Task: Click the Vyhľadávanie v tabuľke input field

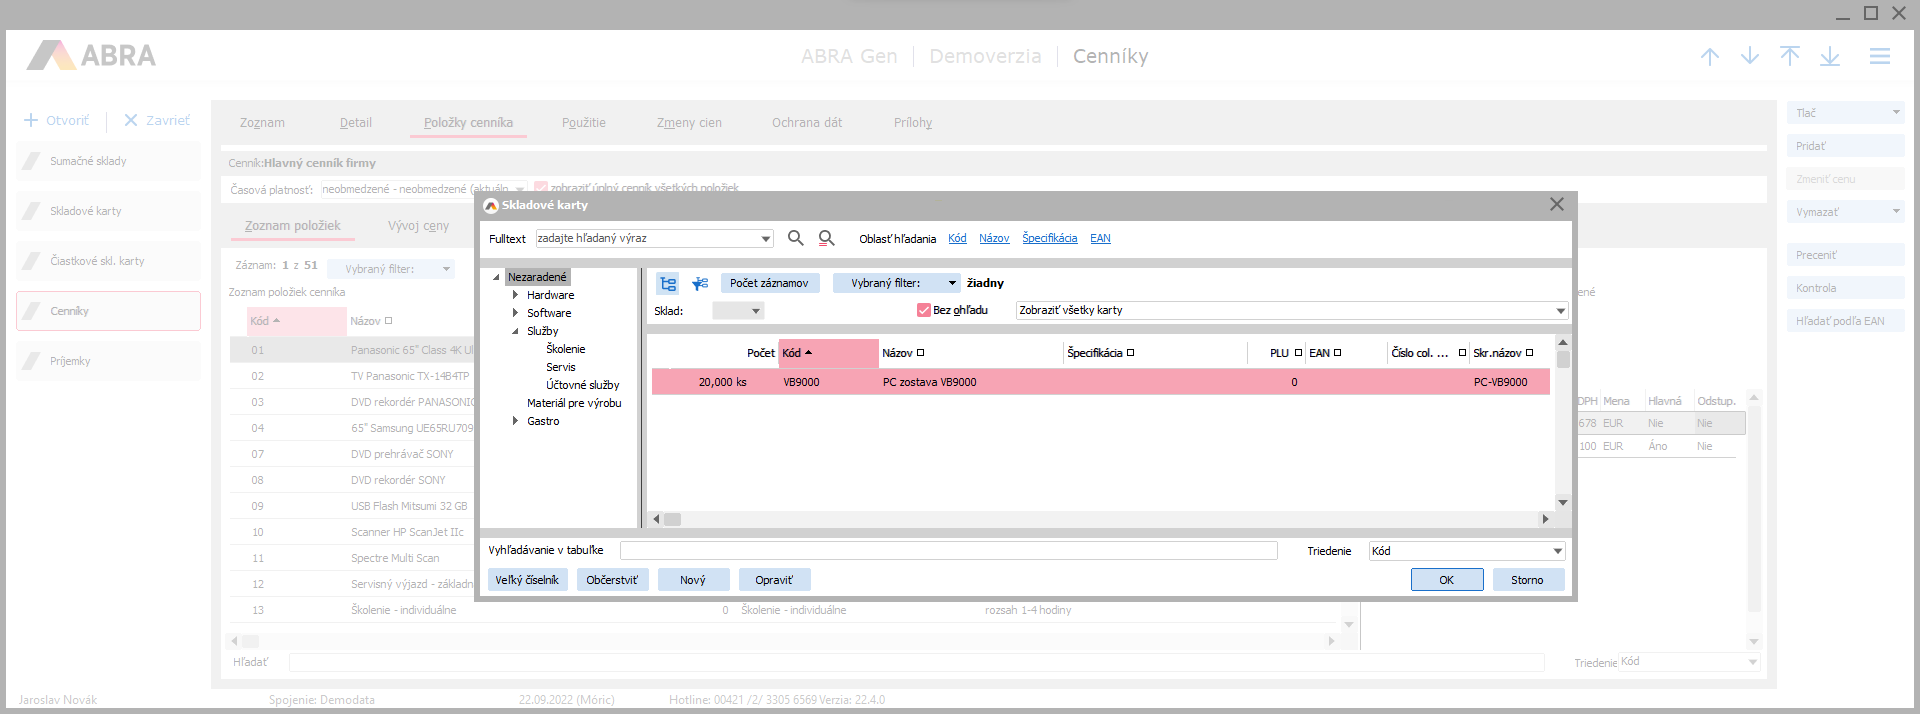Action: coord(948,551)
